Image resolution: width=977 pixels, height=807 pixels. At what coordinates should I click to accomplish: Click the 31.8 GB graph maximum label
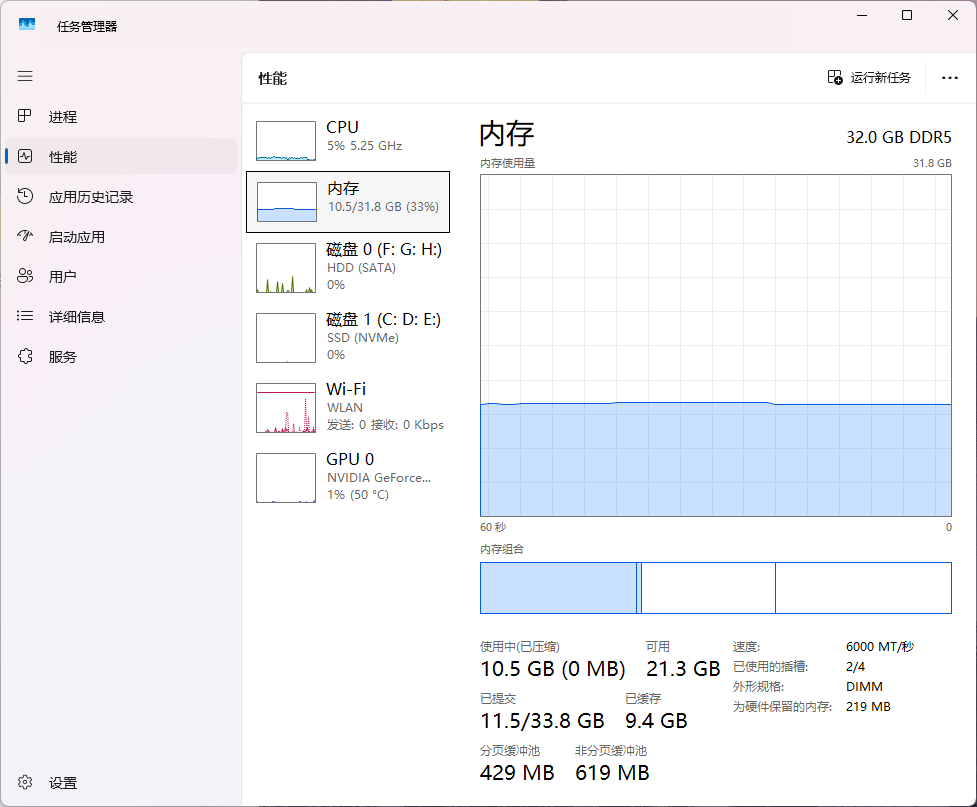[932, 163]
